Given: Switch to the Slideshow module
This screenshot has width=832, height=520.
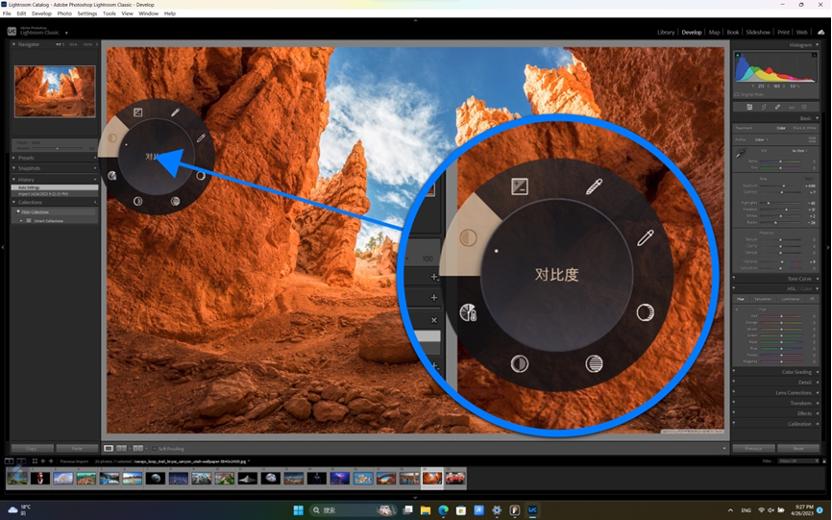Looking at the screenshot, I should tap(758, 32).
